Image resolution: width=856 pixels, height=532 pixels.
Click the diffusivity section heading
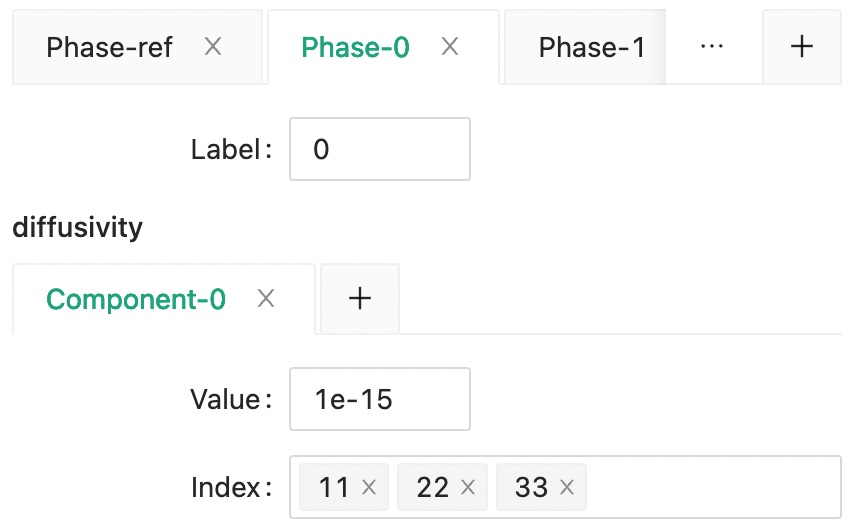tap(77, 228)
